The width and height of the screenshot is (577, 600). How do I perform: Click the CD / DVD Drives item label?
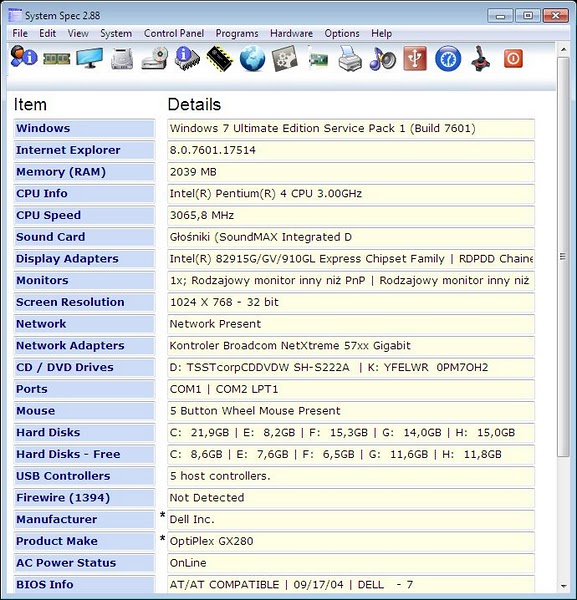point(84,367)
